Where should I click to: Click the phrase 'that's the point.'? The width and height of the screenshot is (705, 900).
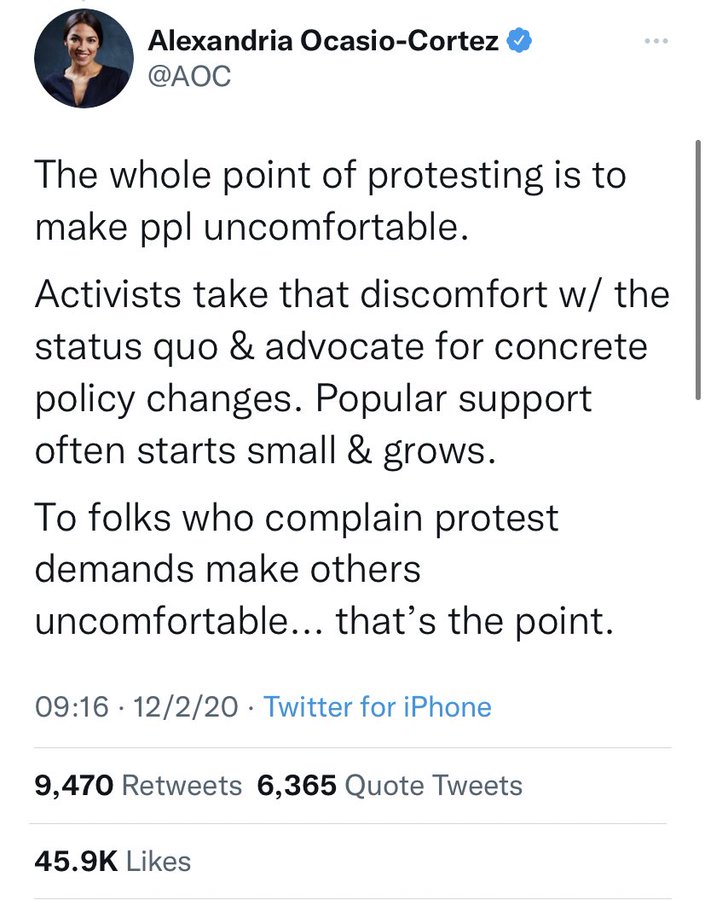click(x=475, y=620)
